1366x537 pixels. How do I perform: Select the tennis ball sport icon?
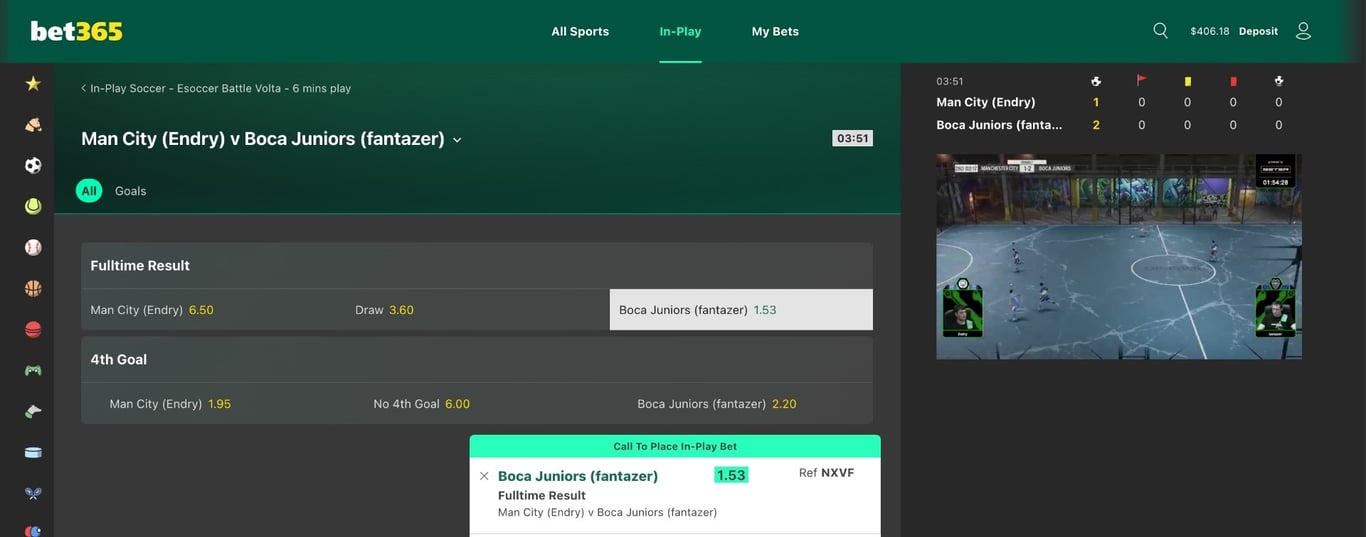[x=33, y=206]
